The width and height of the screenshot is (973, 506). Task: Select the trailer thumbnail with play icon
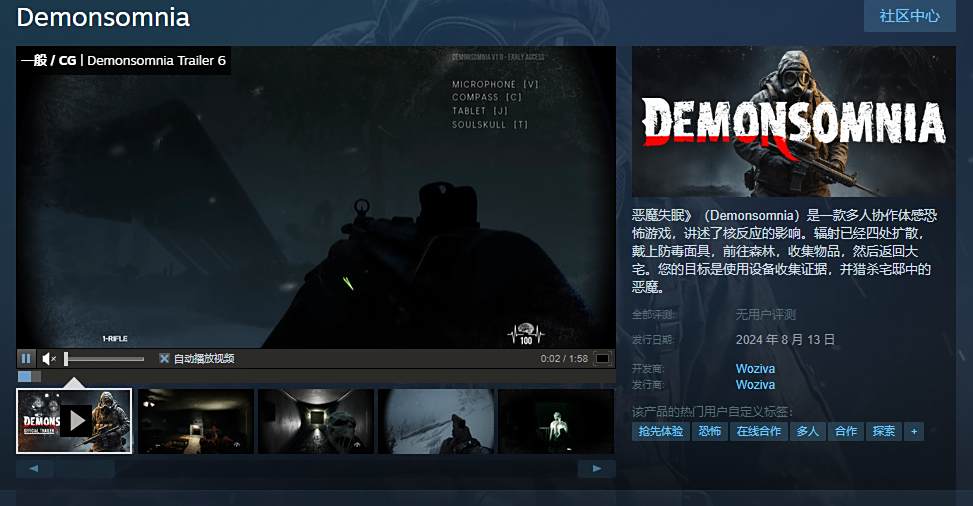(x=74, y=421)
